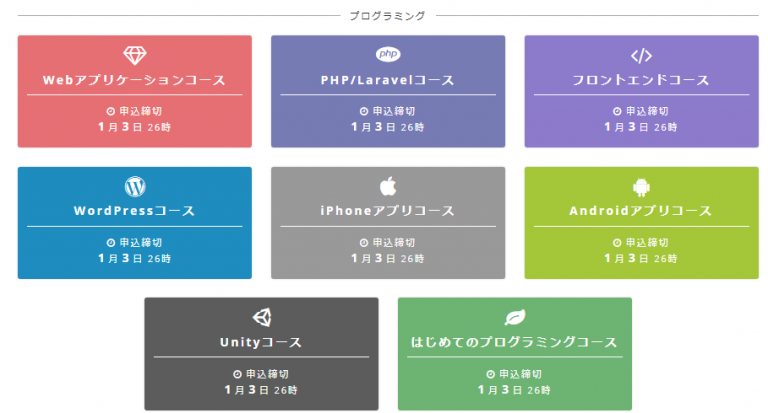Viewport: 768px width, 413px height.
Task: Click the leaf icon on はじめてのプログラミングコース
Action: (x=515, y=317)
